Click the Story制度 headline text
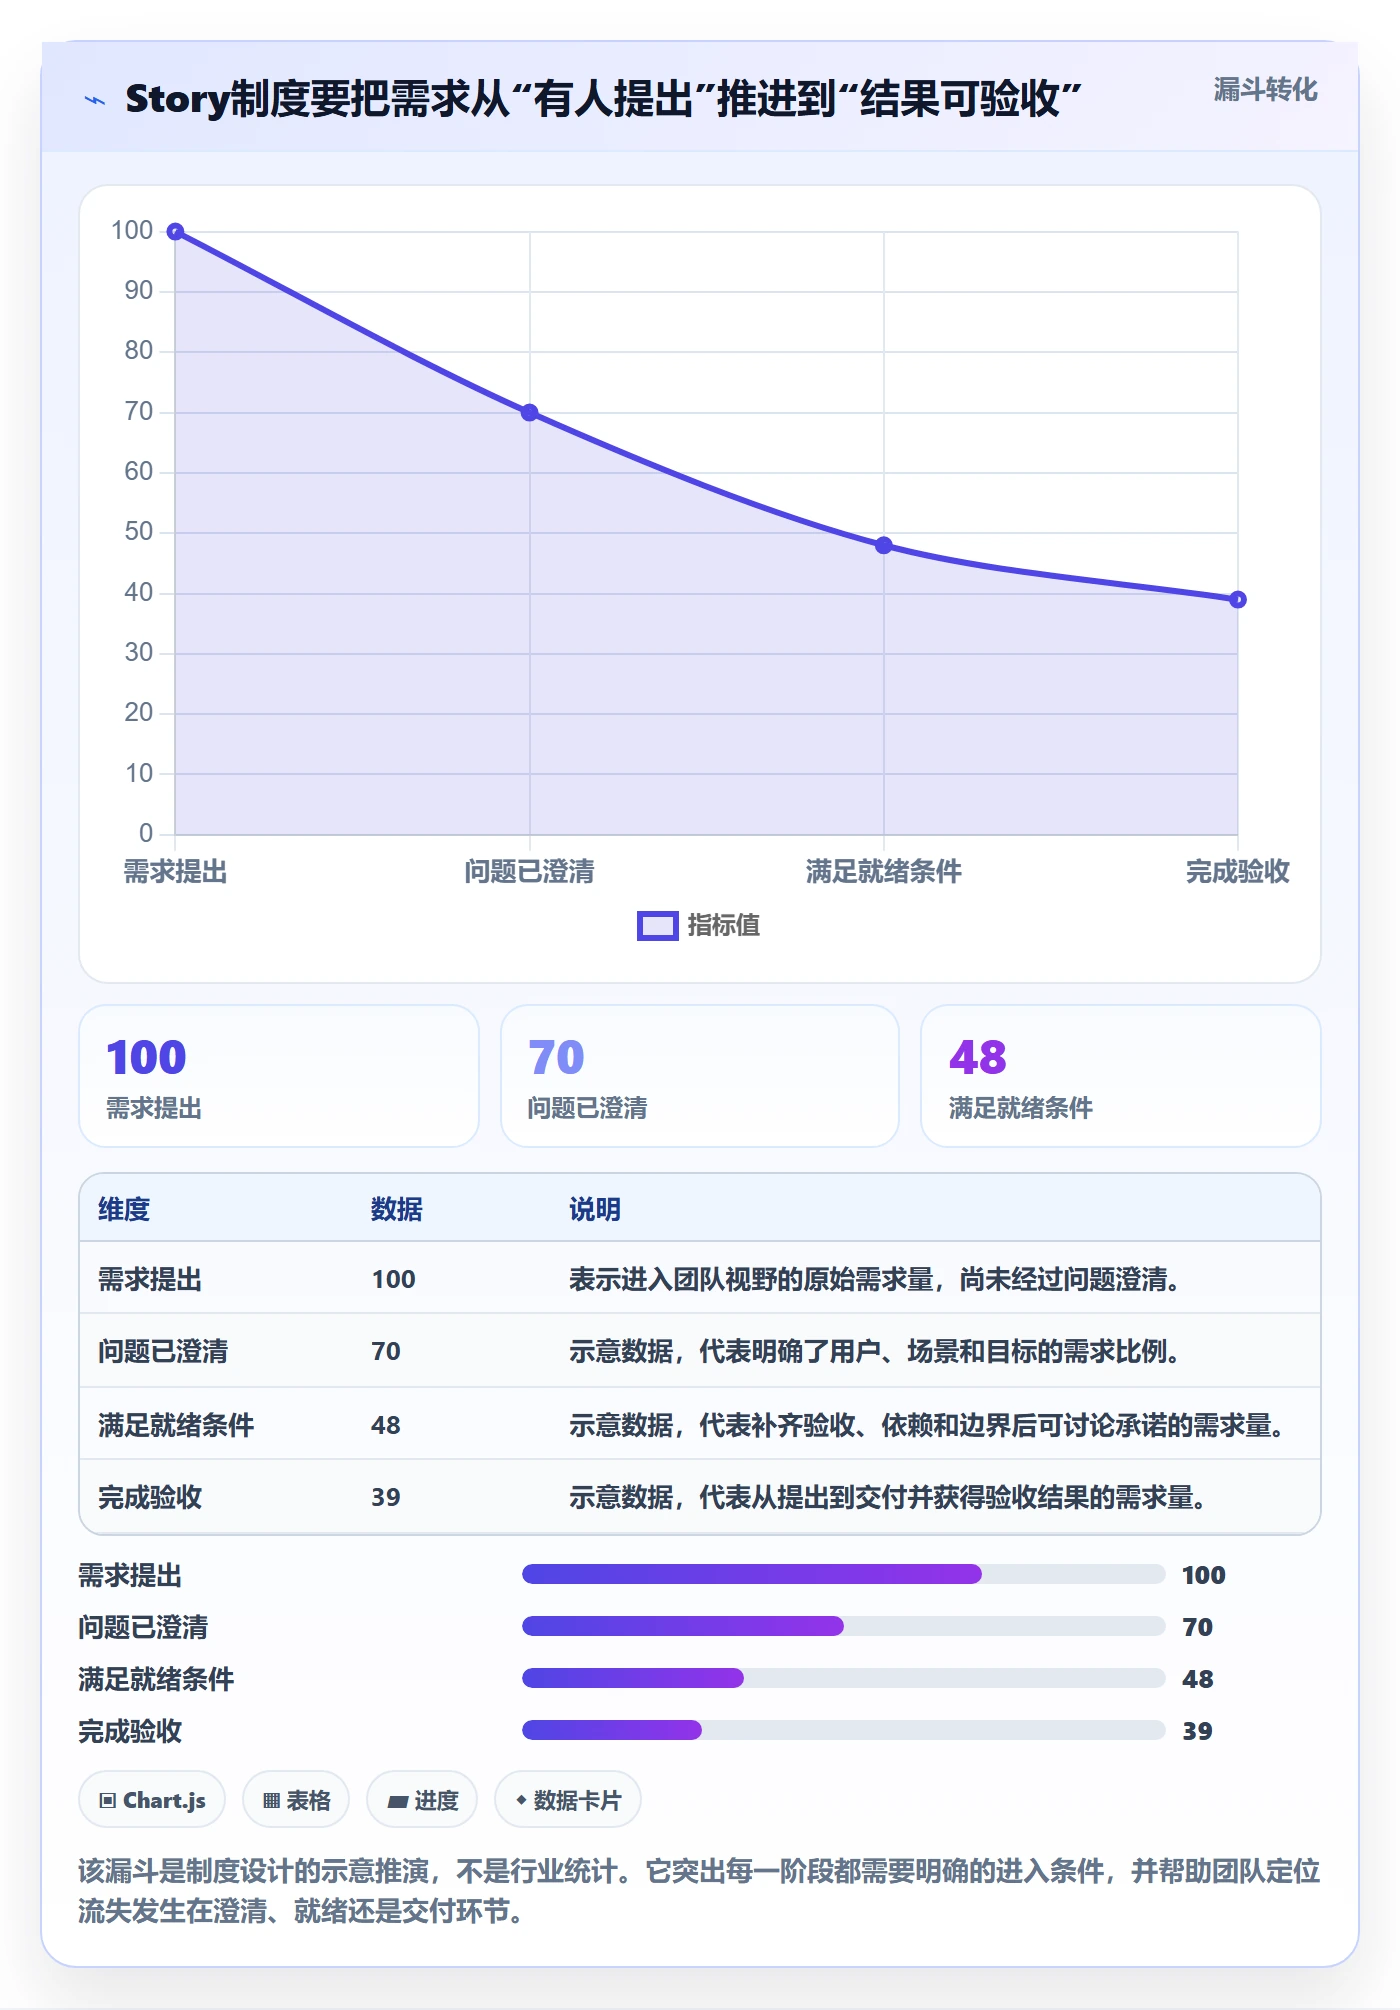 click(x=603, y=99)
